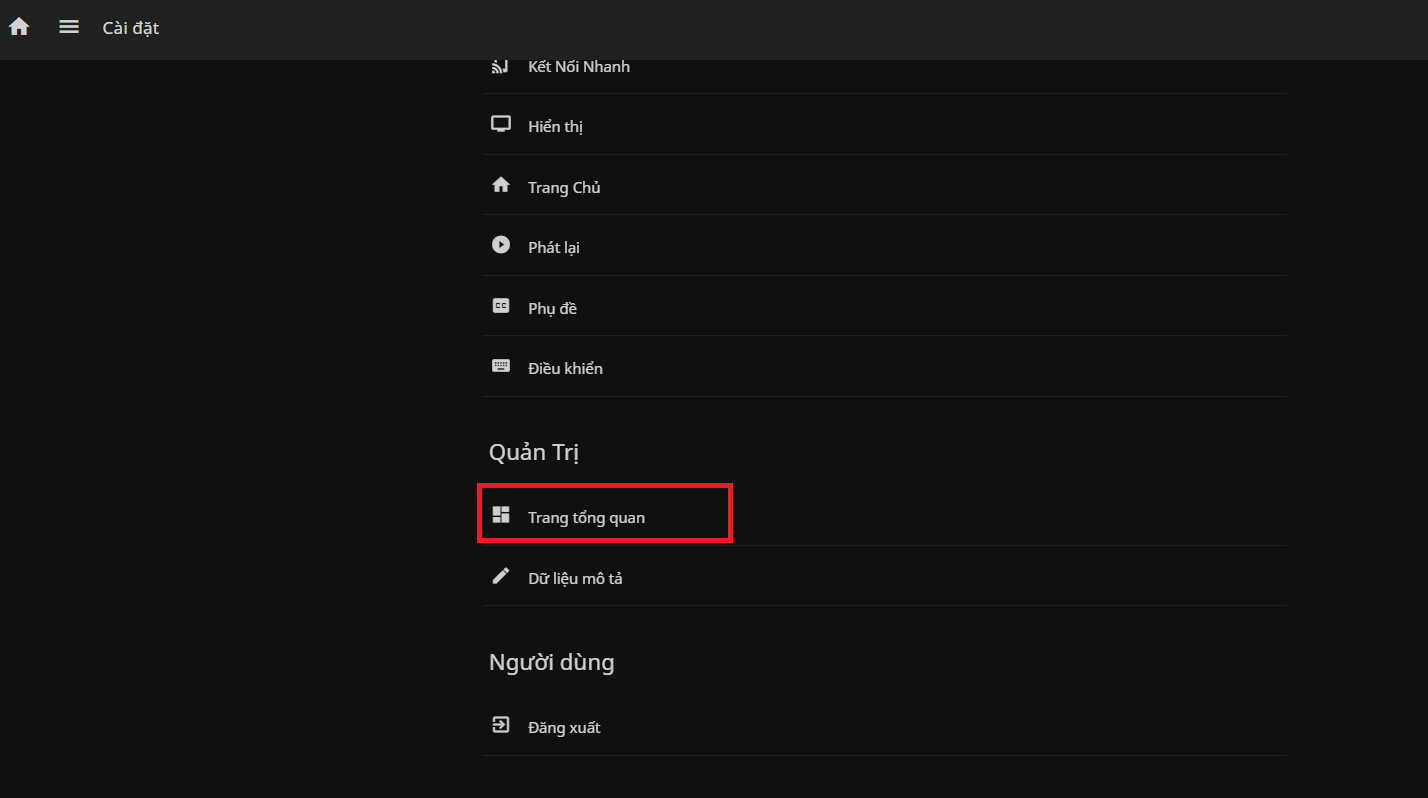
Task: Go to the home page via house icon
Action: [x=19, y=27]
